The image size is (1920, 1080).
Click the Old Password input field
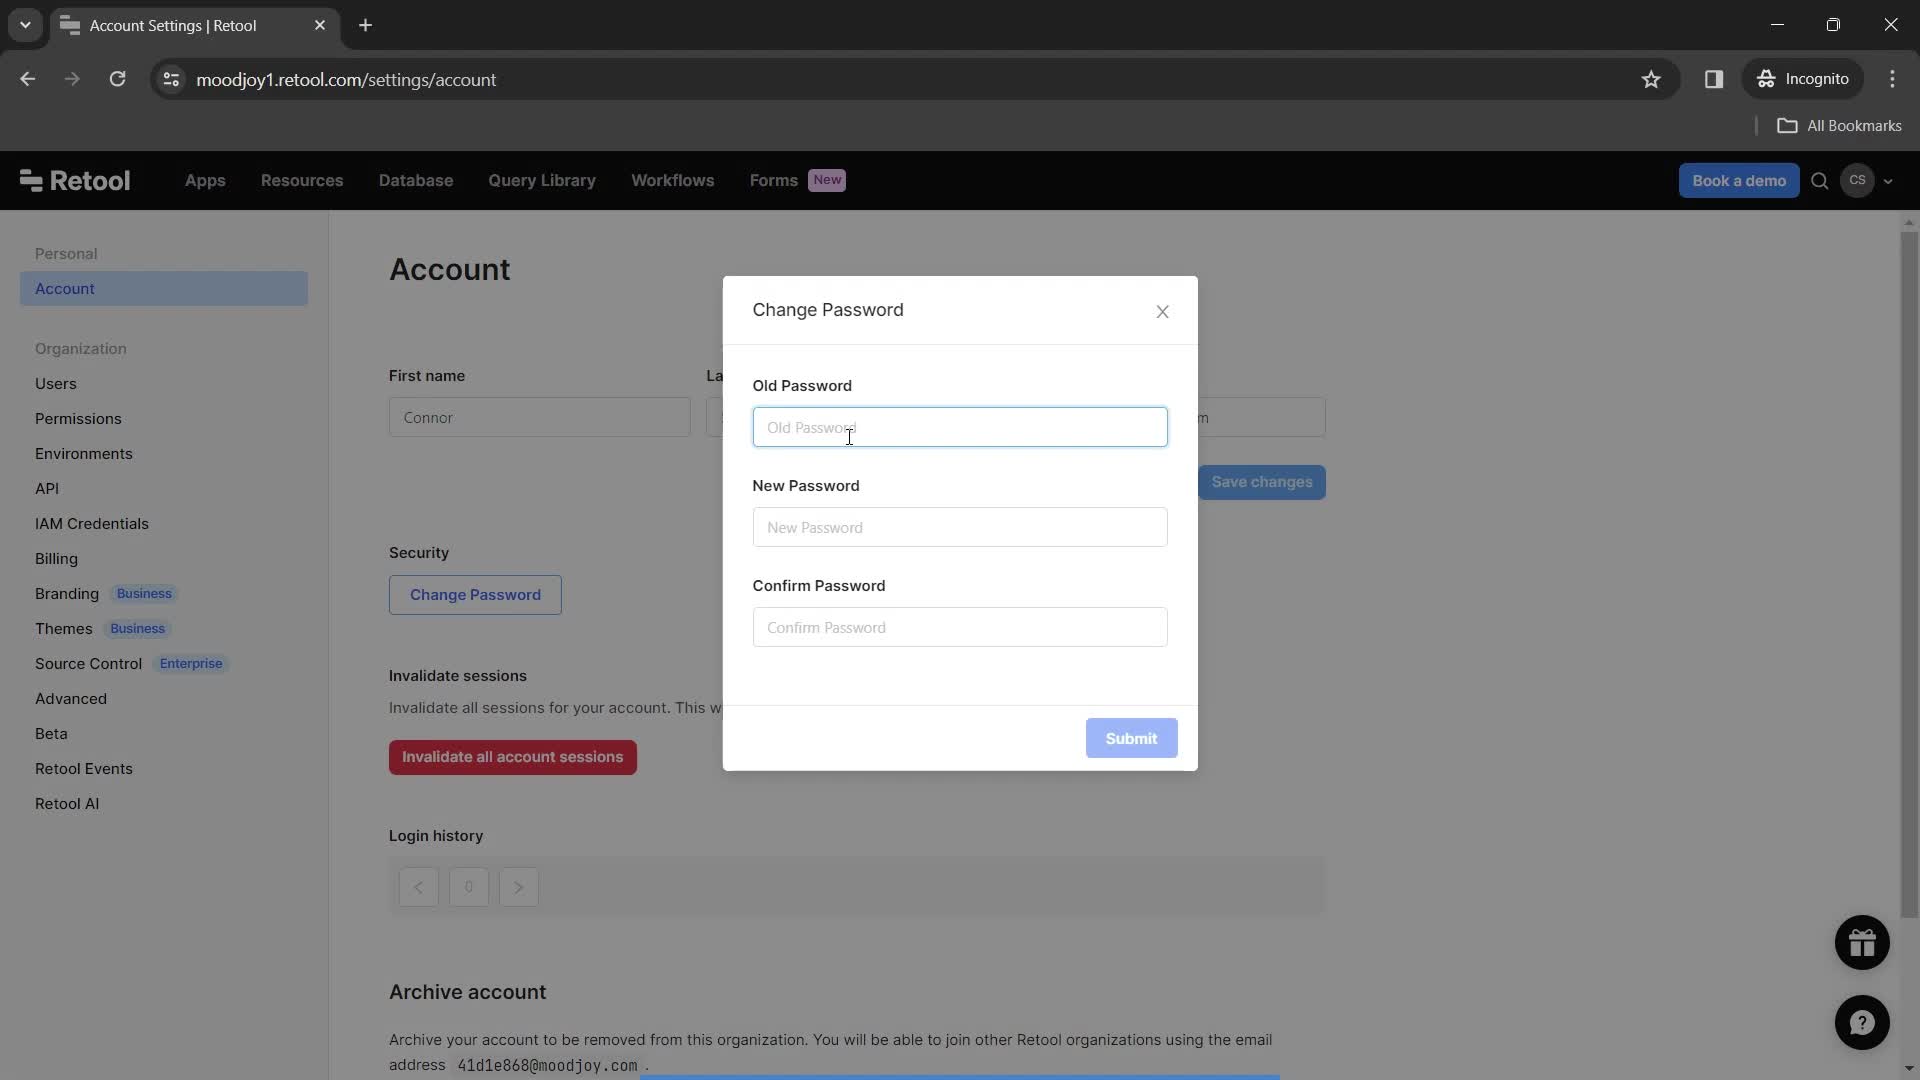pyautogui.click(x=959, y=426)
